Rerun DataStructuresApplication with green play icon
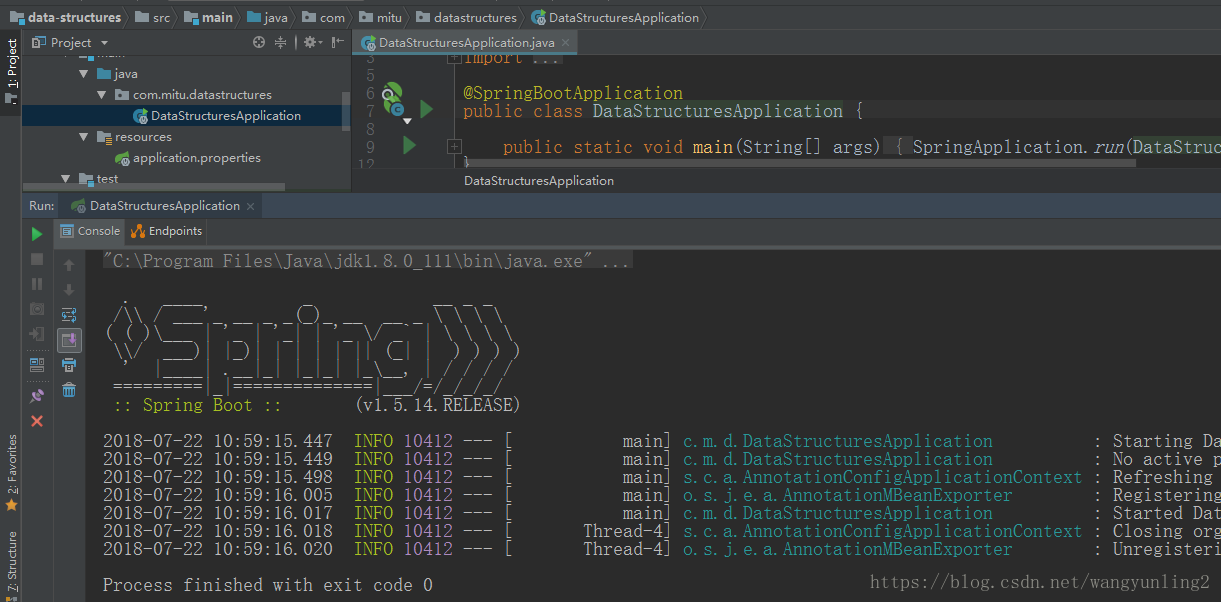 [37, 234]
